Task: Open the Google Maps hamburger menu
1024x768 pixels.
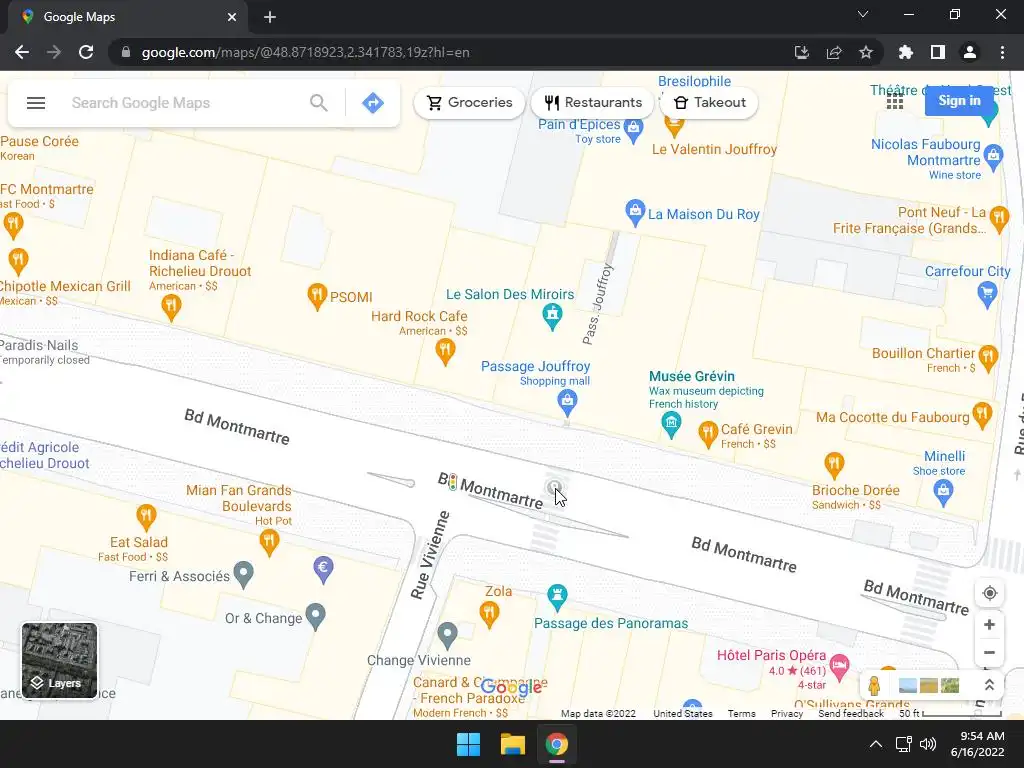Action: pos(36,103)
